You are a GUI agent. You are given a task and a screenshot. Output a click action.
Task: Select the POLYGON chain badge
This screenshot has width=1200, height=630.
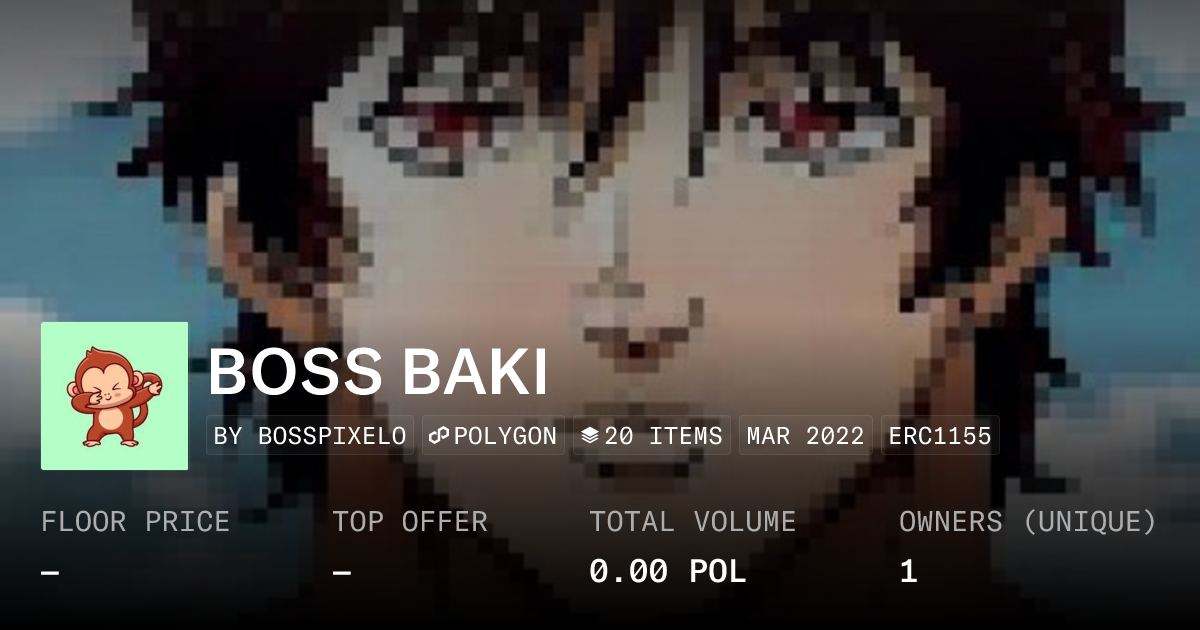coord(493,436)
